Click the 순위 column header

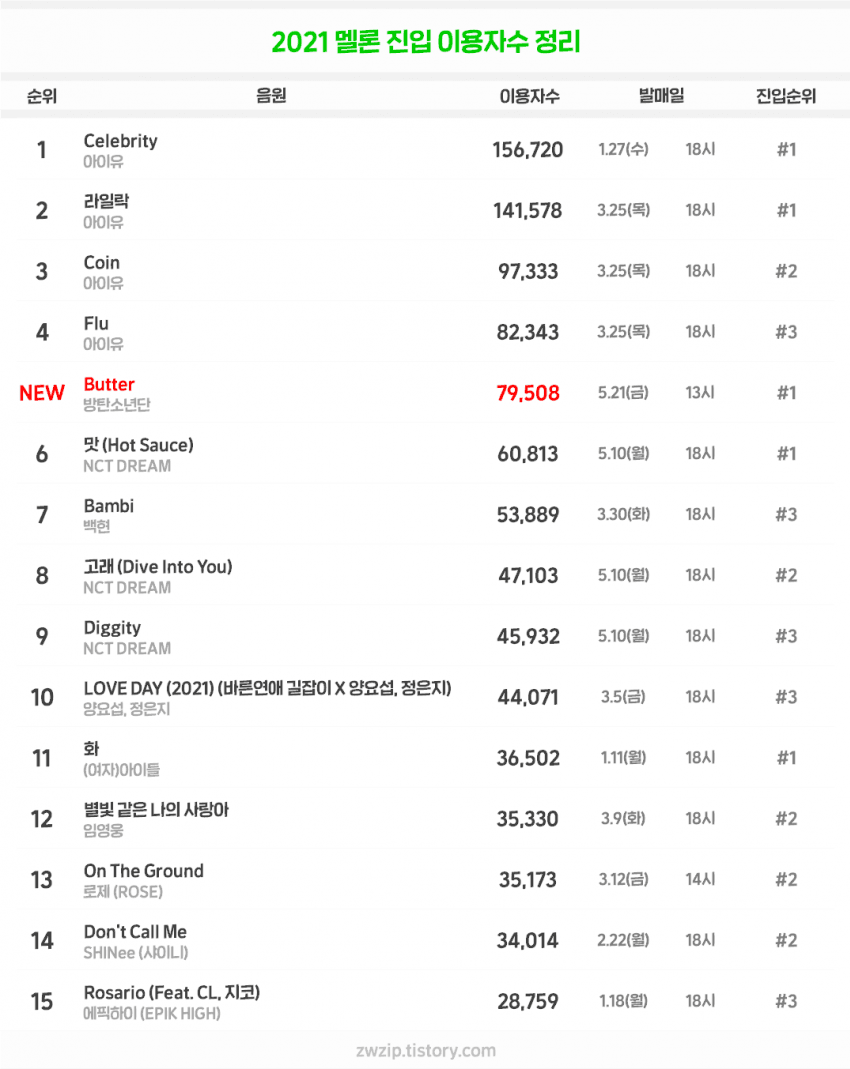tap(41, 97)
